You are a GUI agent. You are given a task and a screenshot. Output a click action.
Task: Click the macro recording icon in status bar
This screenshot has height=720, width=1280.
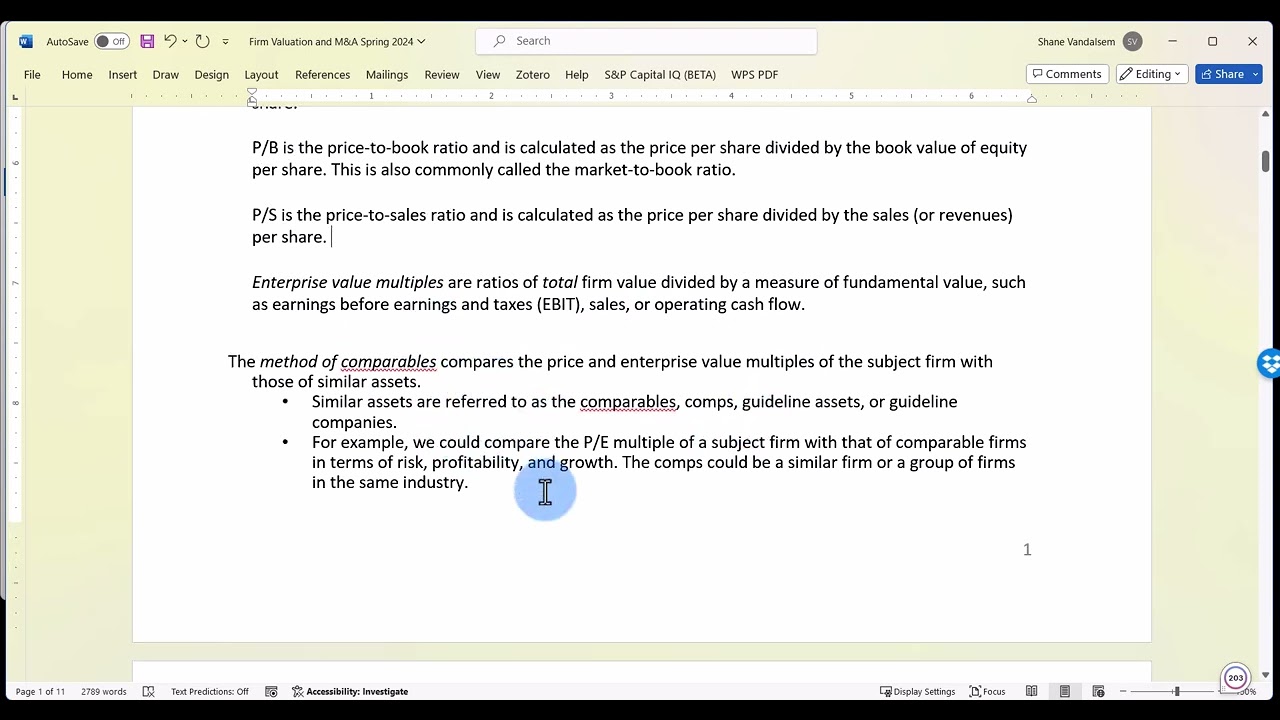[271, 692]
